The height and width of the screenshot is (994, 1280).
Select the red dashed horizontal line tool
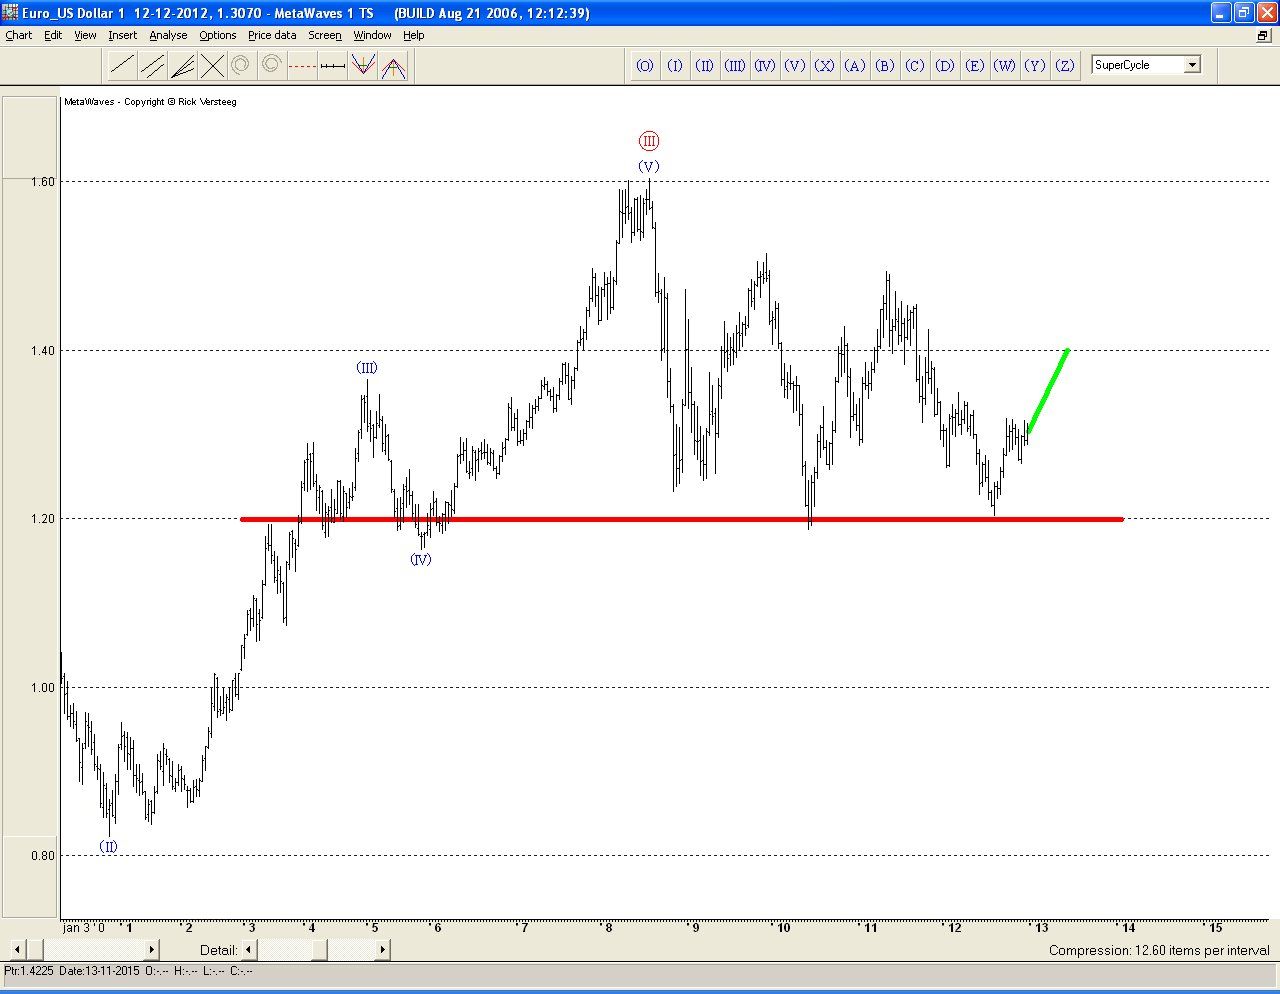tap(302, 66)
